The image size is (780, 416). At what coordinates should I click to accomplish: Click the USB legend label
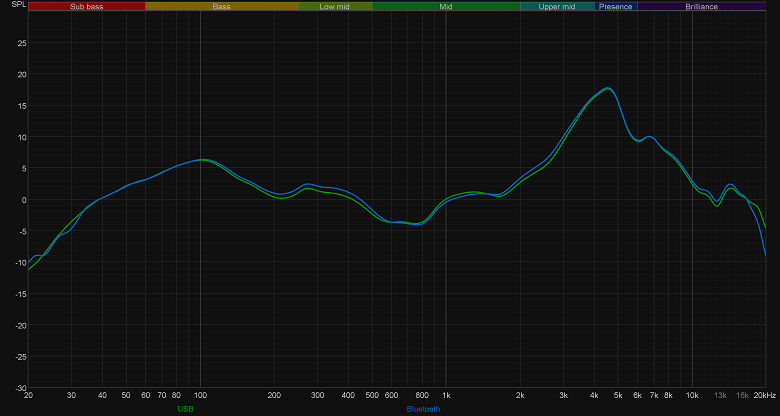click(x=186, y=409)
